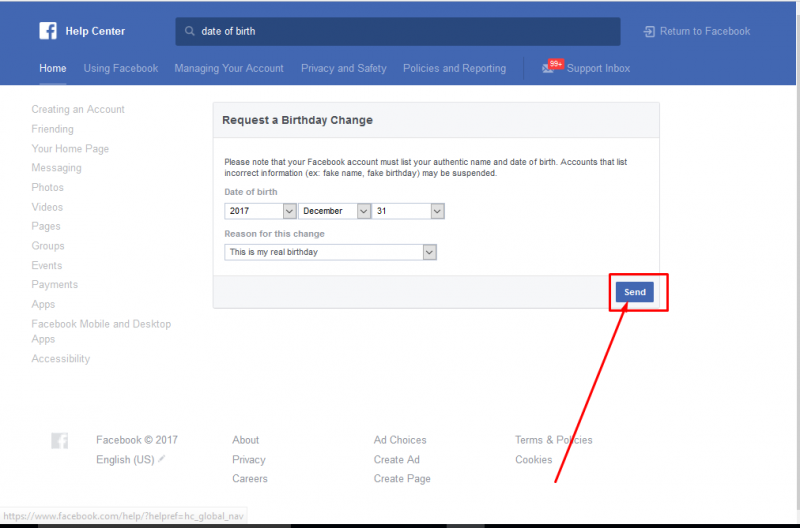Open the Groups topic
The height and width of the screenshot is (528, 800).
tap(48, 246)
